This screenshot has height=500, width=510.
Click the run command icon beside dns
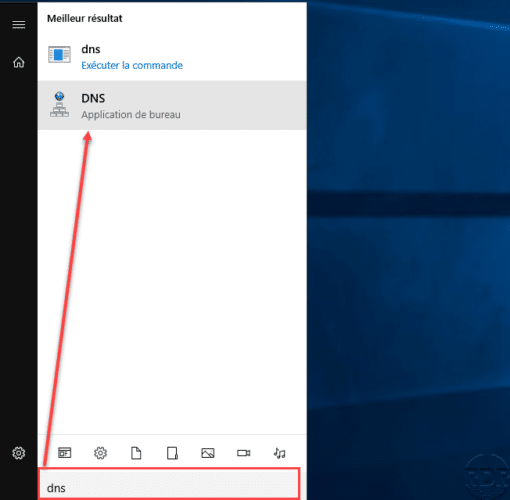point(59,54)
